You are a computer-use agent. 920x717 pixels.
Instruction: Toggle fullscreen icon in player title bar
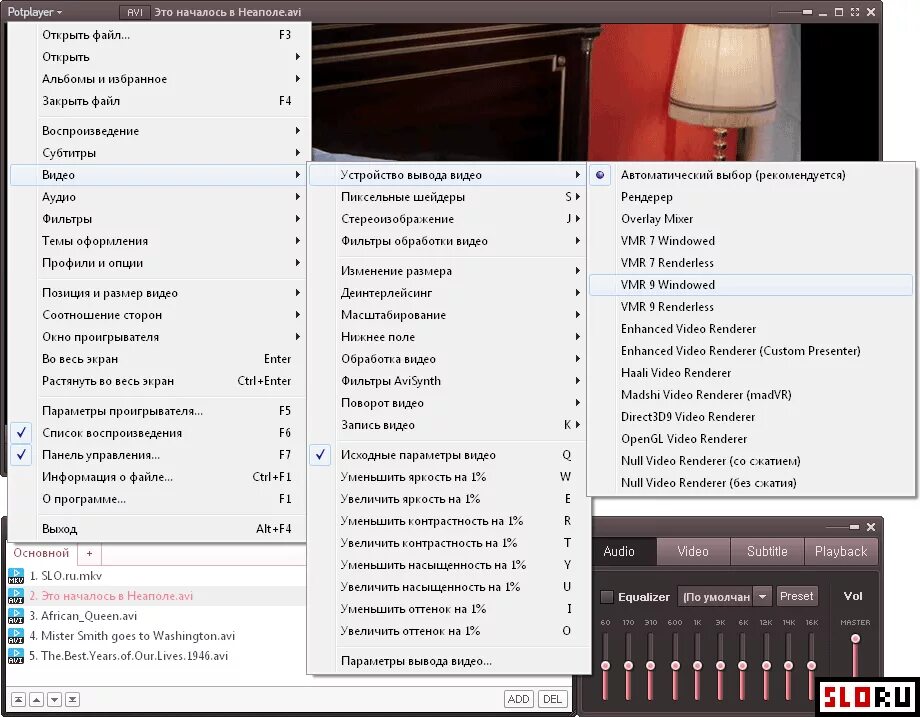(855, 12)
